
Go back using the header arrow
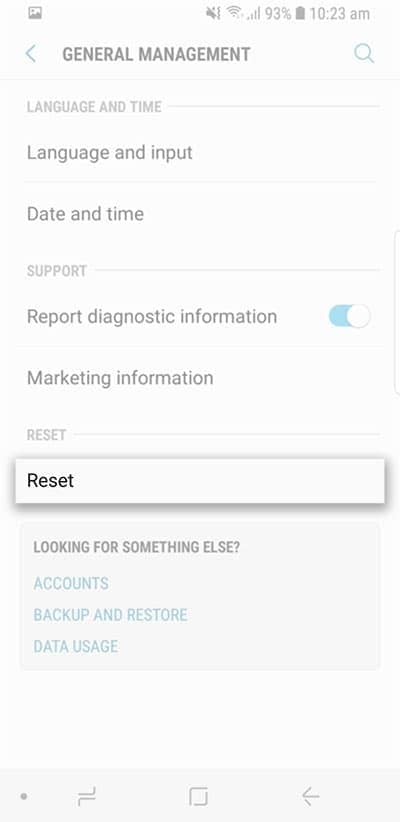pyautogui.click(x=31, y=53)
